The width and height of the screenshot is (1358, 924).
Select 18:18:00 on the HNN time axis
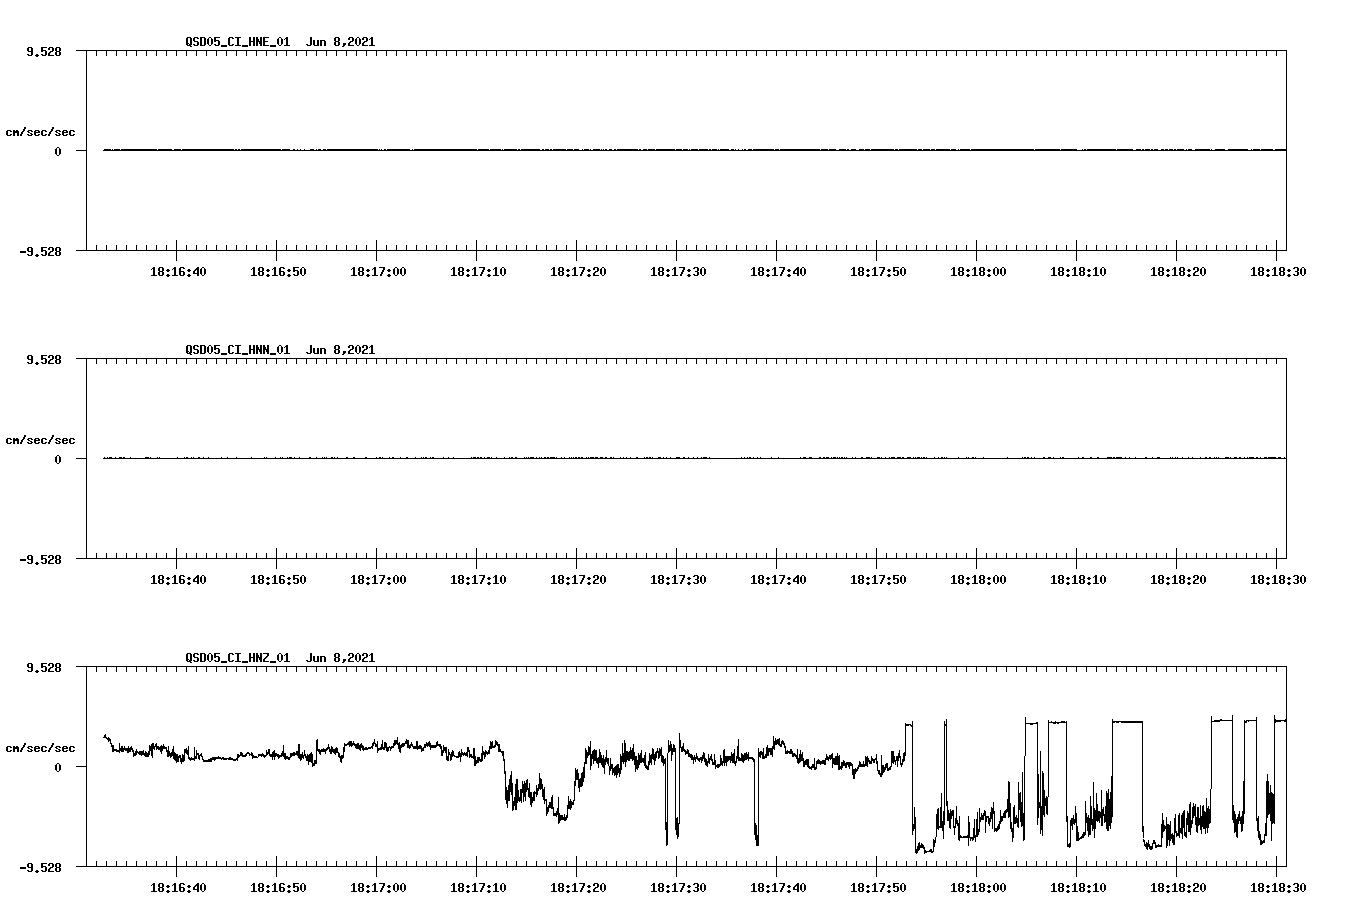[978, 580]
